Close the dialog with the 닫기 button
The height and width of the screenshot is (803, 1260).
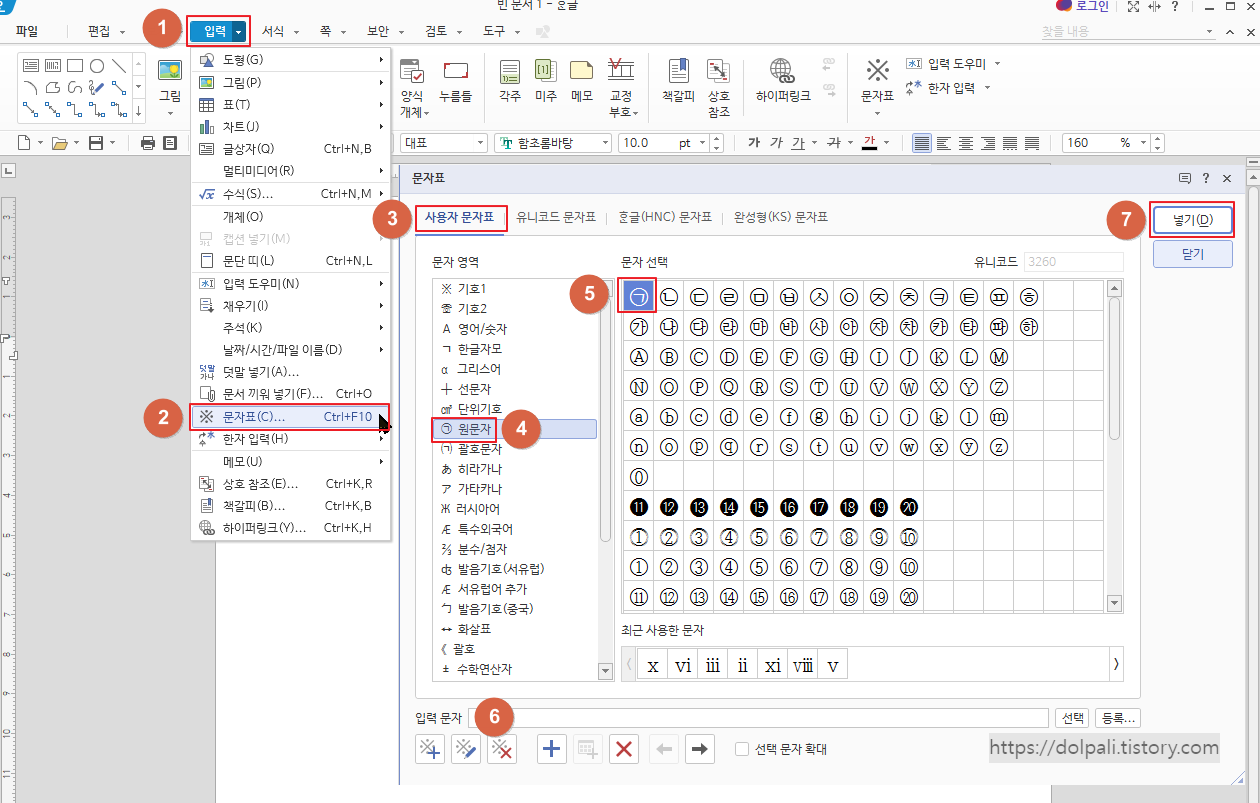click(1192, 254)
